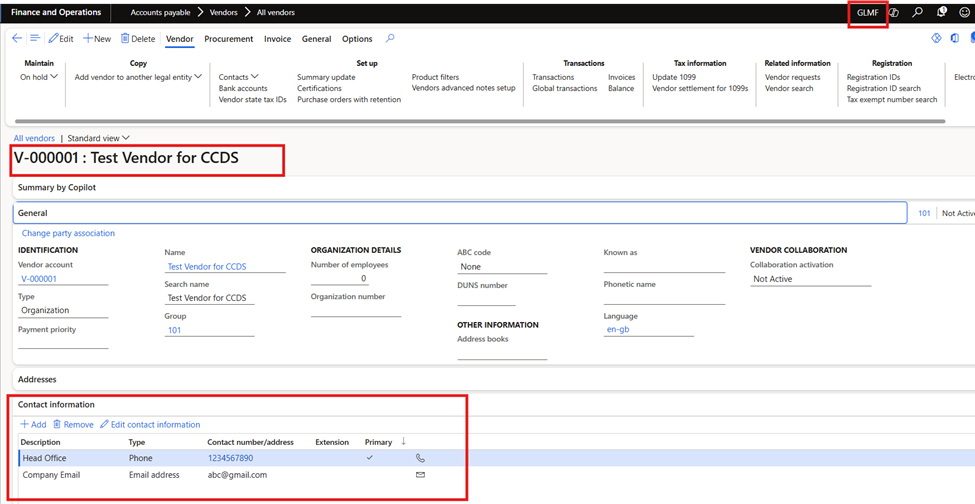Expand the On hold dropdown
This screenshot has height=504, width=975.
39,77
